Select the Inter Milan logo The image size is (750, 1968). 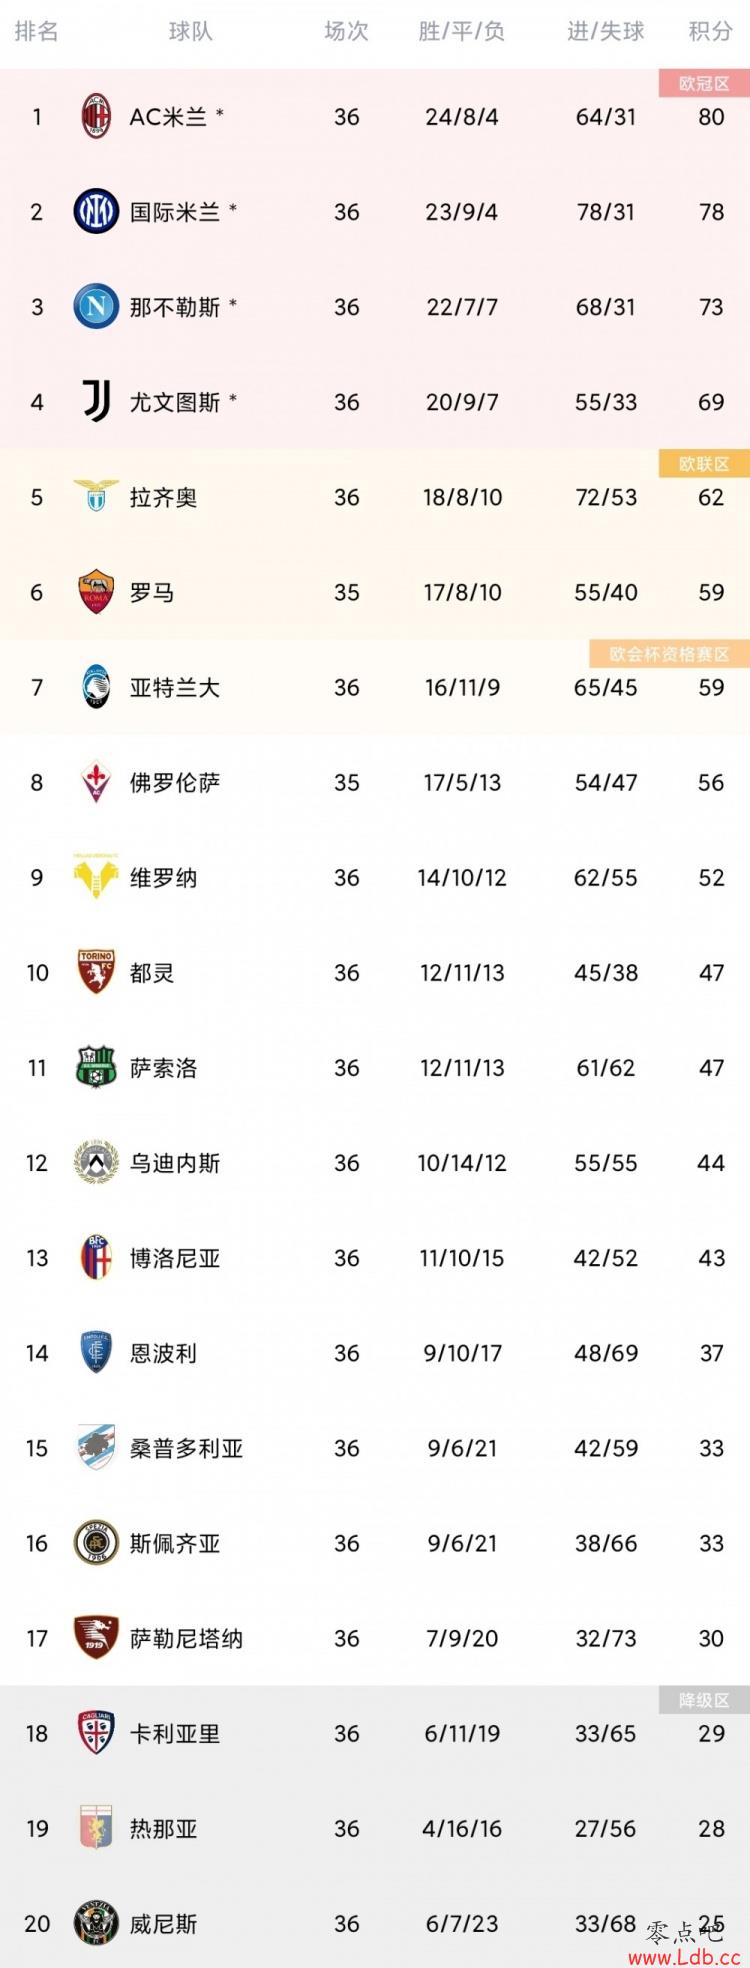[x=96, y=212]
